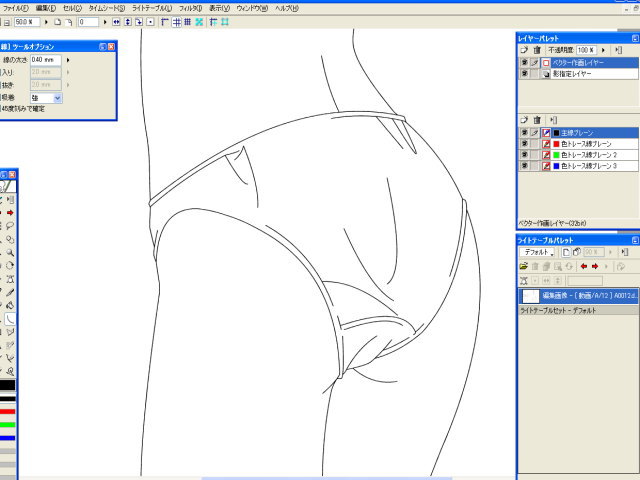Select the 色トレース線プレーン 3 plane

click(x=587, y=166)
